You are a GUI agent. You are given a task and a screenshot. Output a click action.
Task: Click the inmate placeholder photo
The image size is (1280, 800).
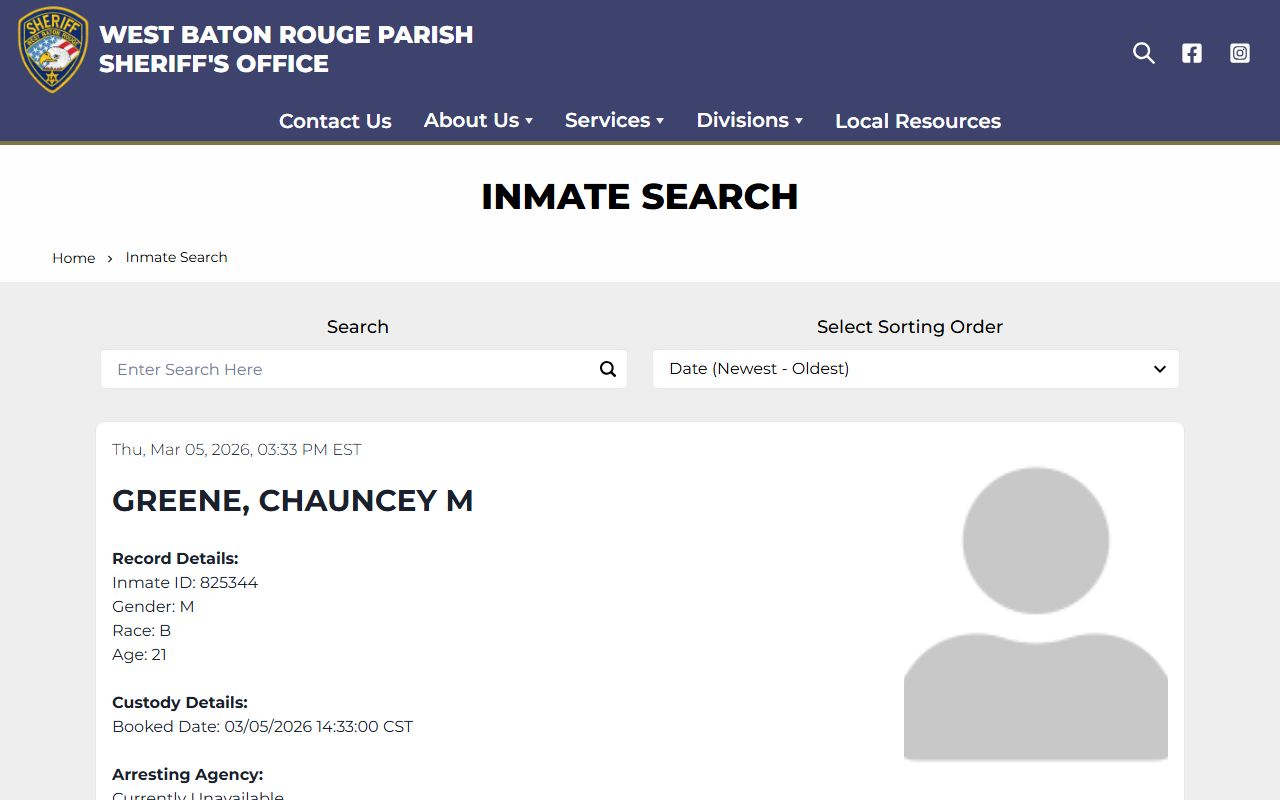click(1036, 613)
